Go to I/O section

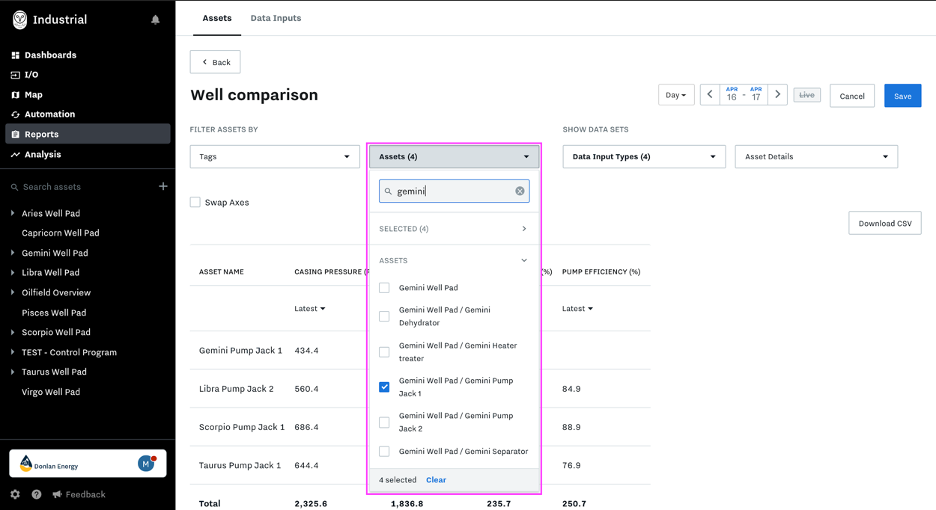point(31,75)
